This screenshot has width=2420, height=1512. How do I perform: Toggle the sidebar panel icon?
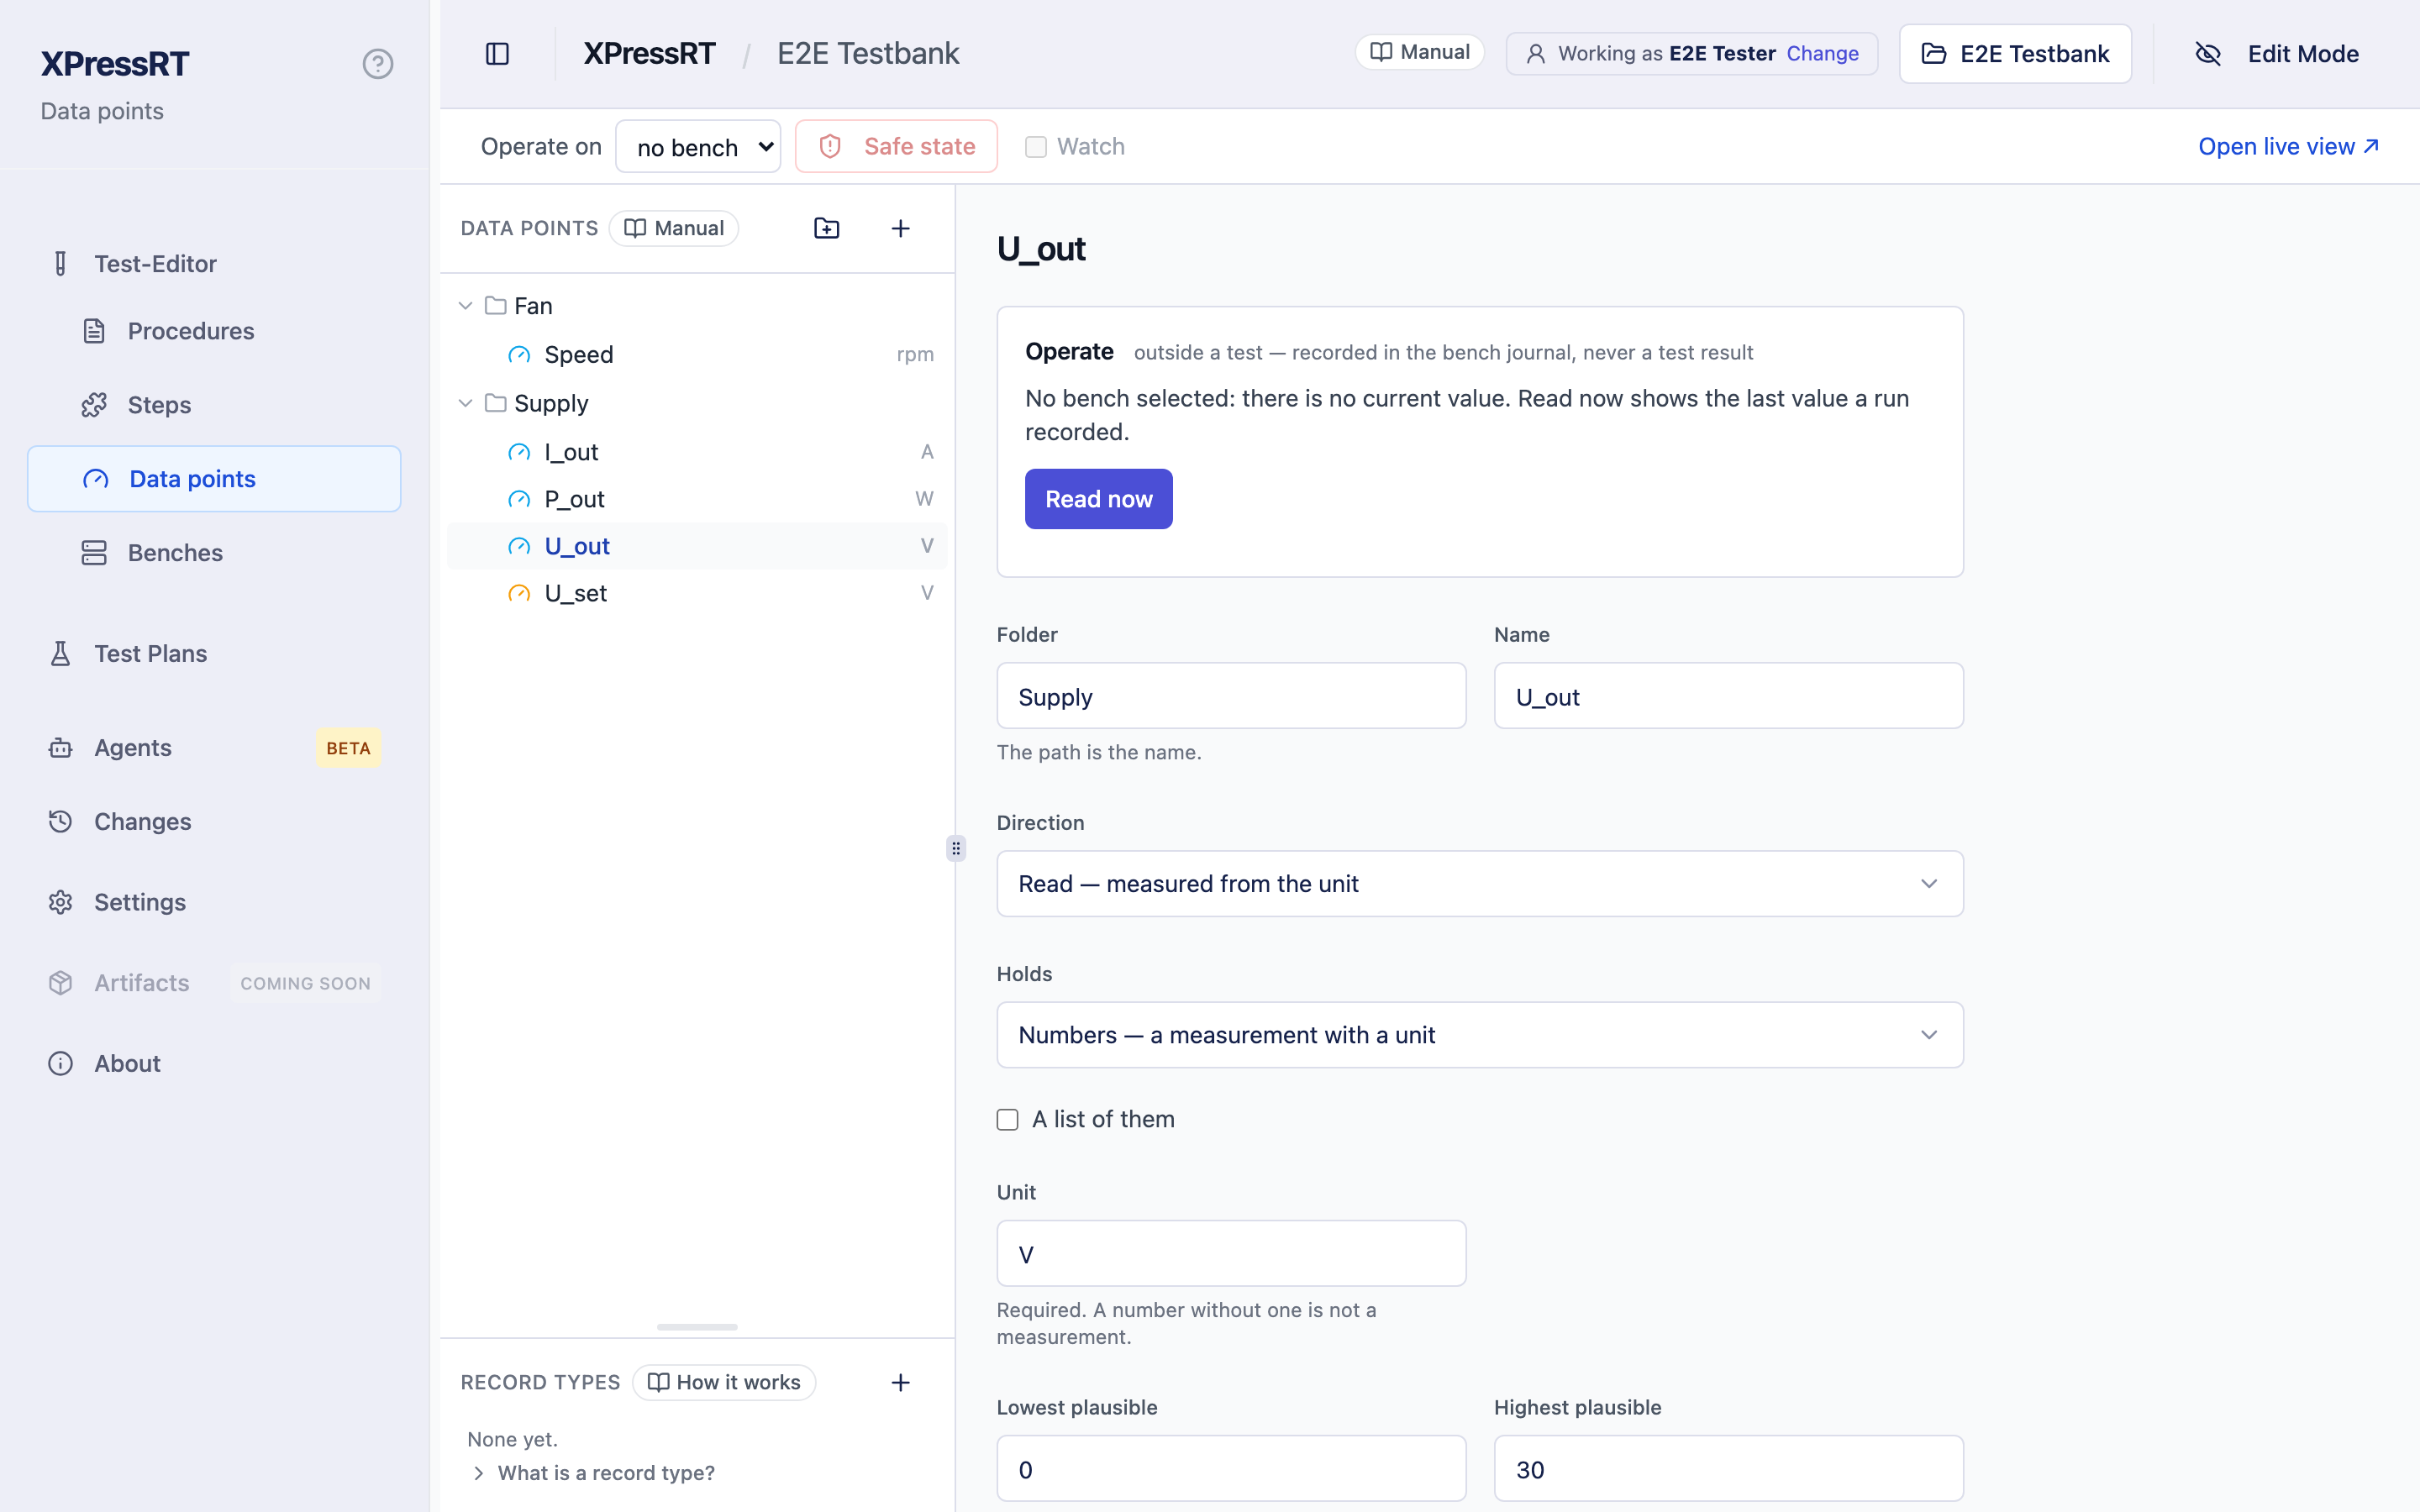(x=497, y=54)
